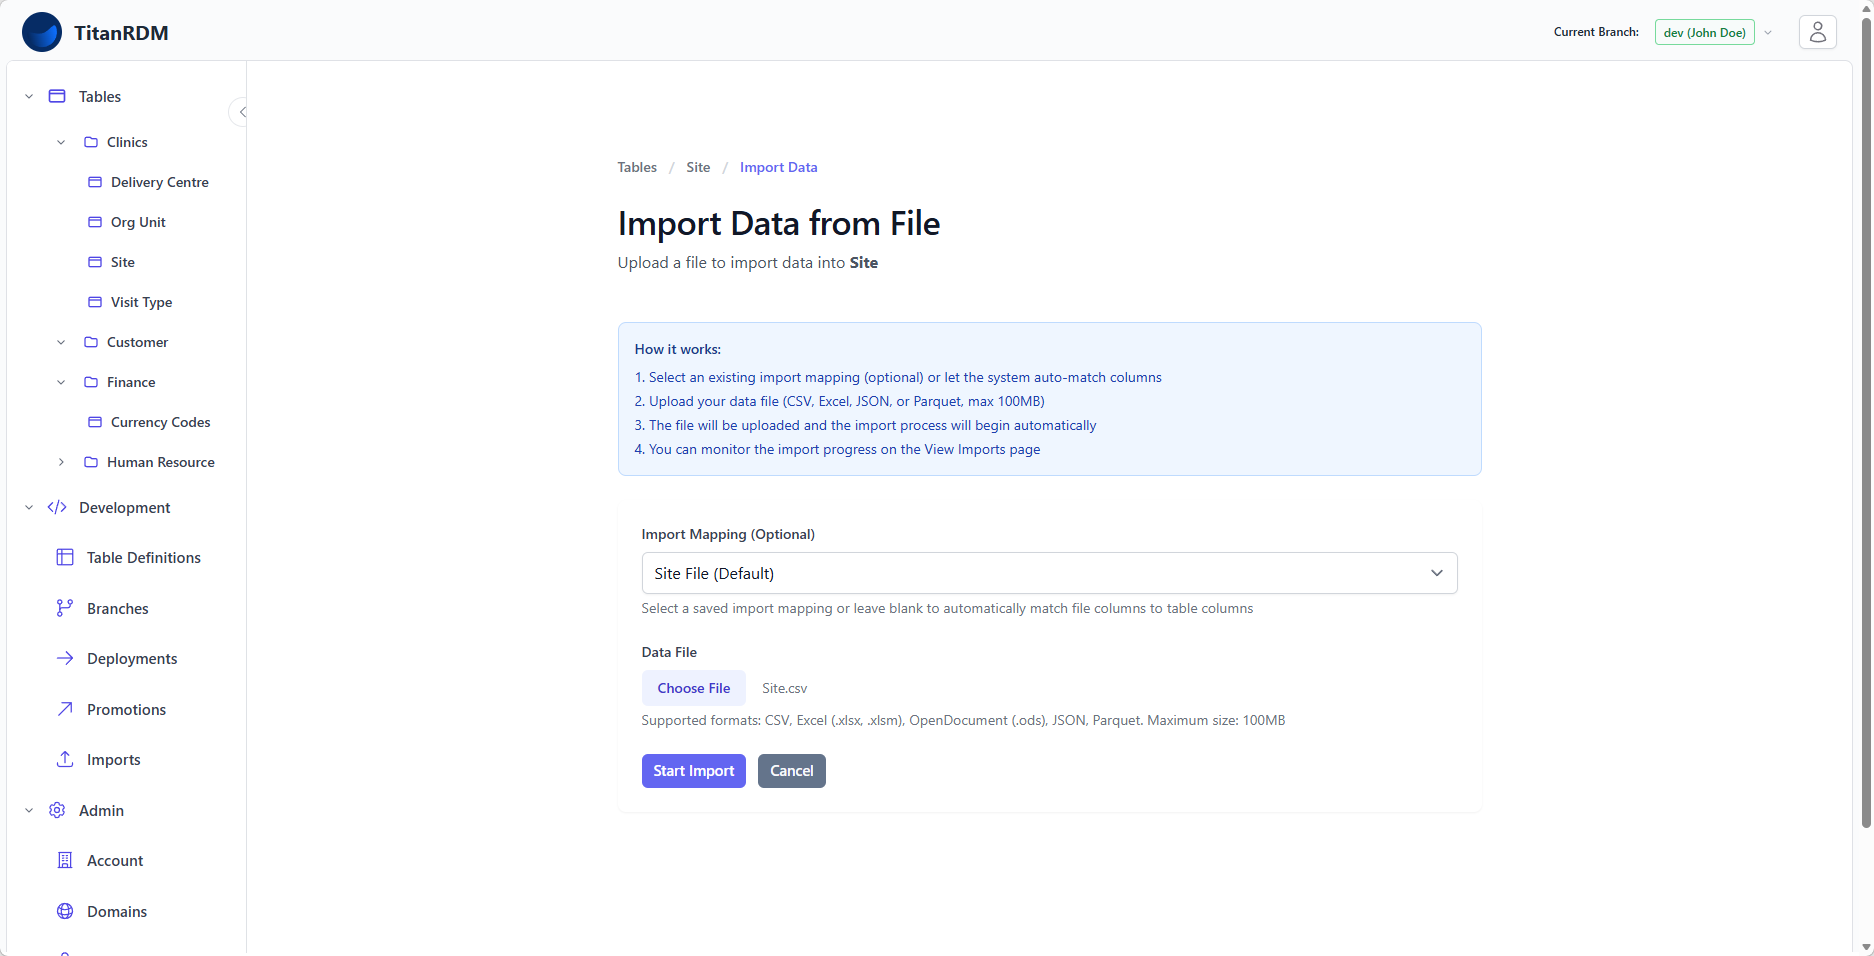Click the Site table icon in sidebar
Screen dimensions: 1874x956
point(95,262)
